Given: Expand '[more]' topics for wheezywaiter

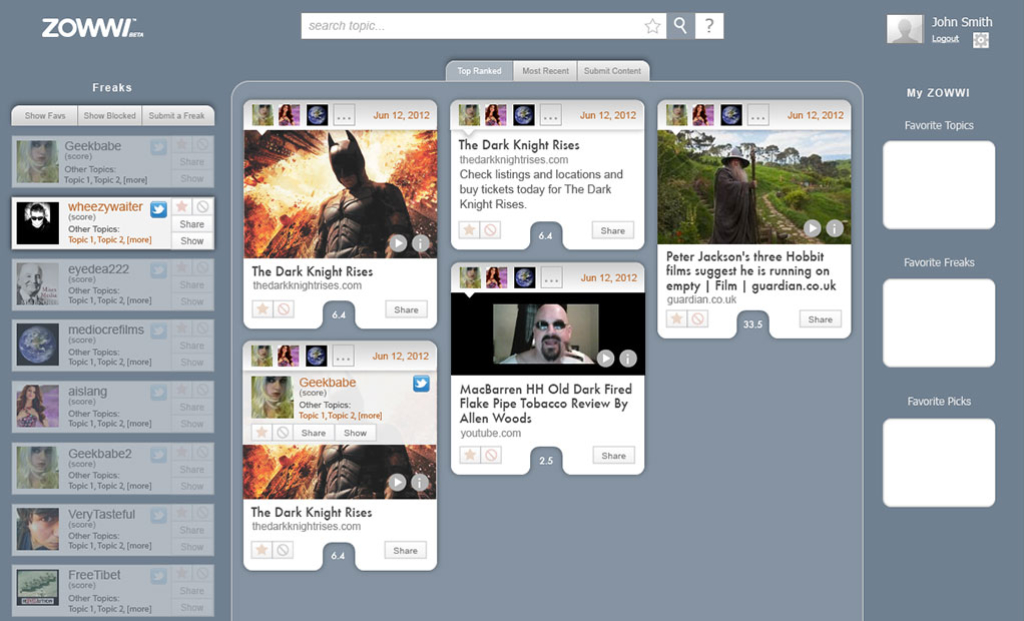Looking at the screenshot, I should (139, 240).
